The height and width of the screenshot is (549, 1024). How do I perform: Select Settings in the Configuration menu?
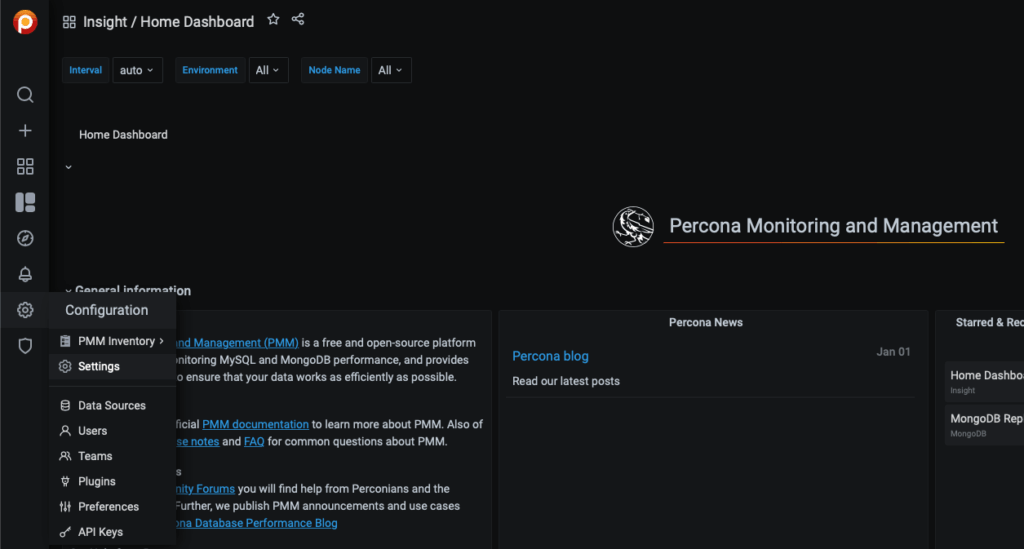point(98,367)
